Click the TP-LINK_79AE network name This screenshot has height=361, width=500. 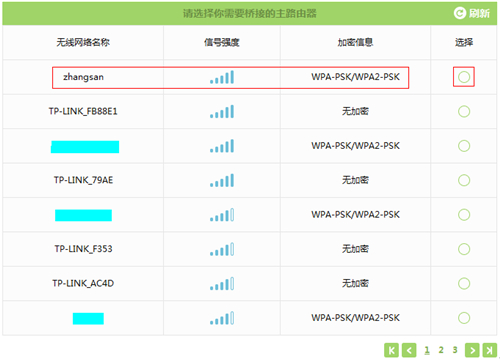click(83, 180)
